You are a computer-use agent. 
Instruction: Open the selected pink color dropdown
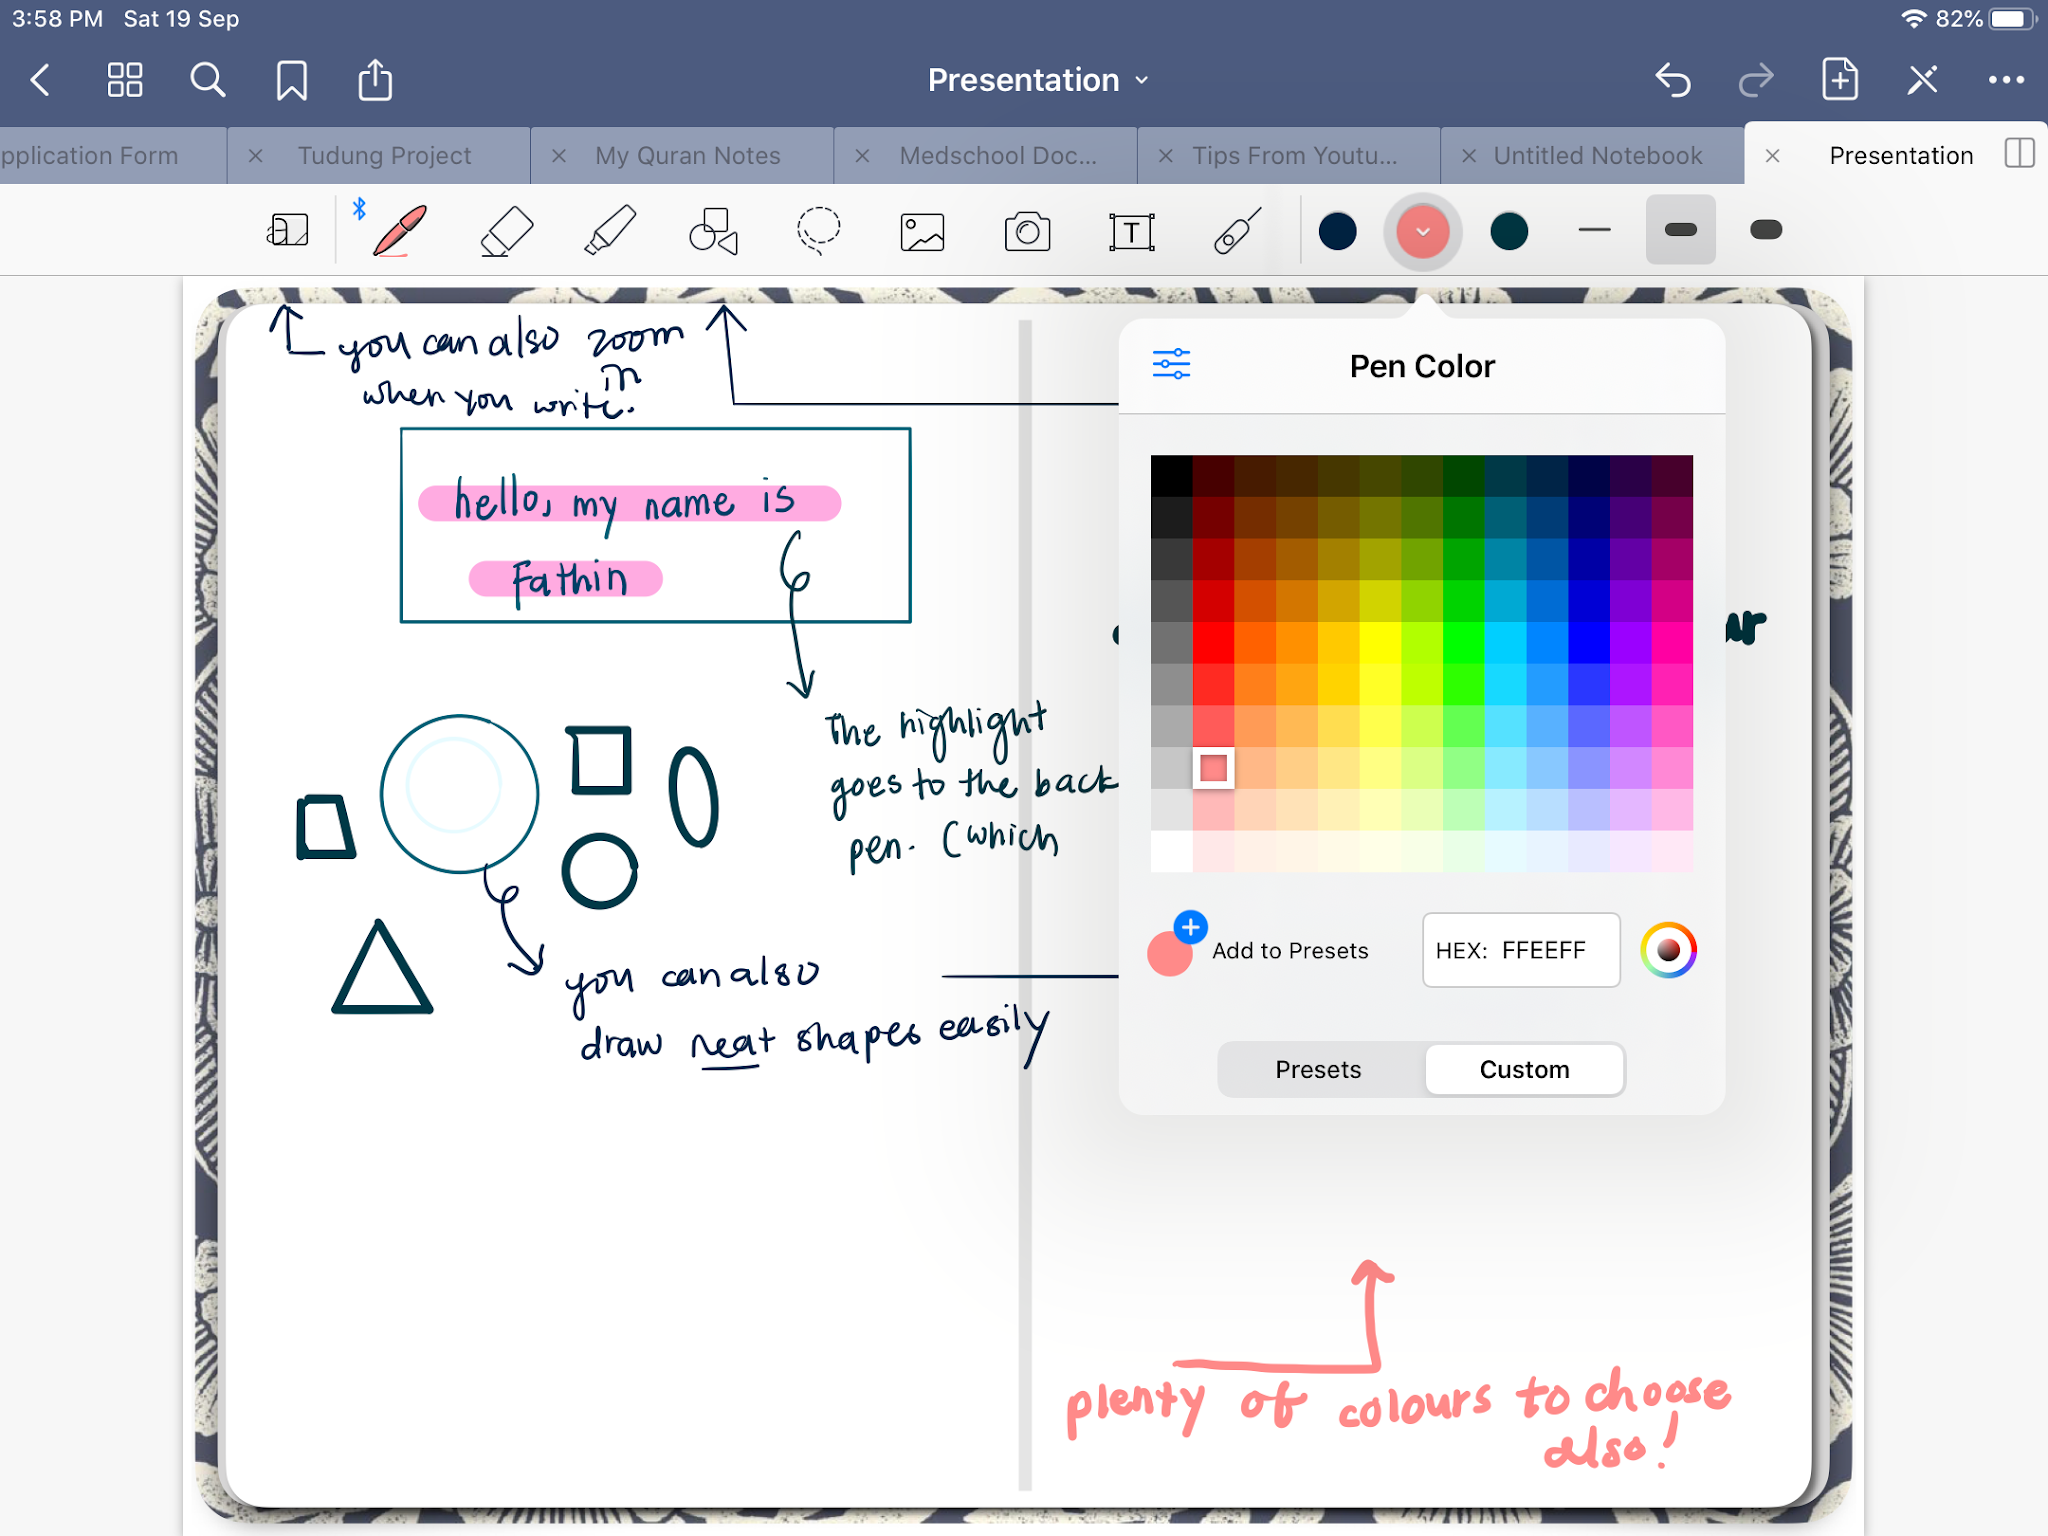pos(1422,231)
